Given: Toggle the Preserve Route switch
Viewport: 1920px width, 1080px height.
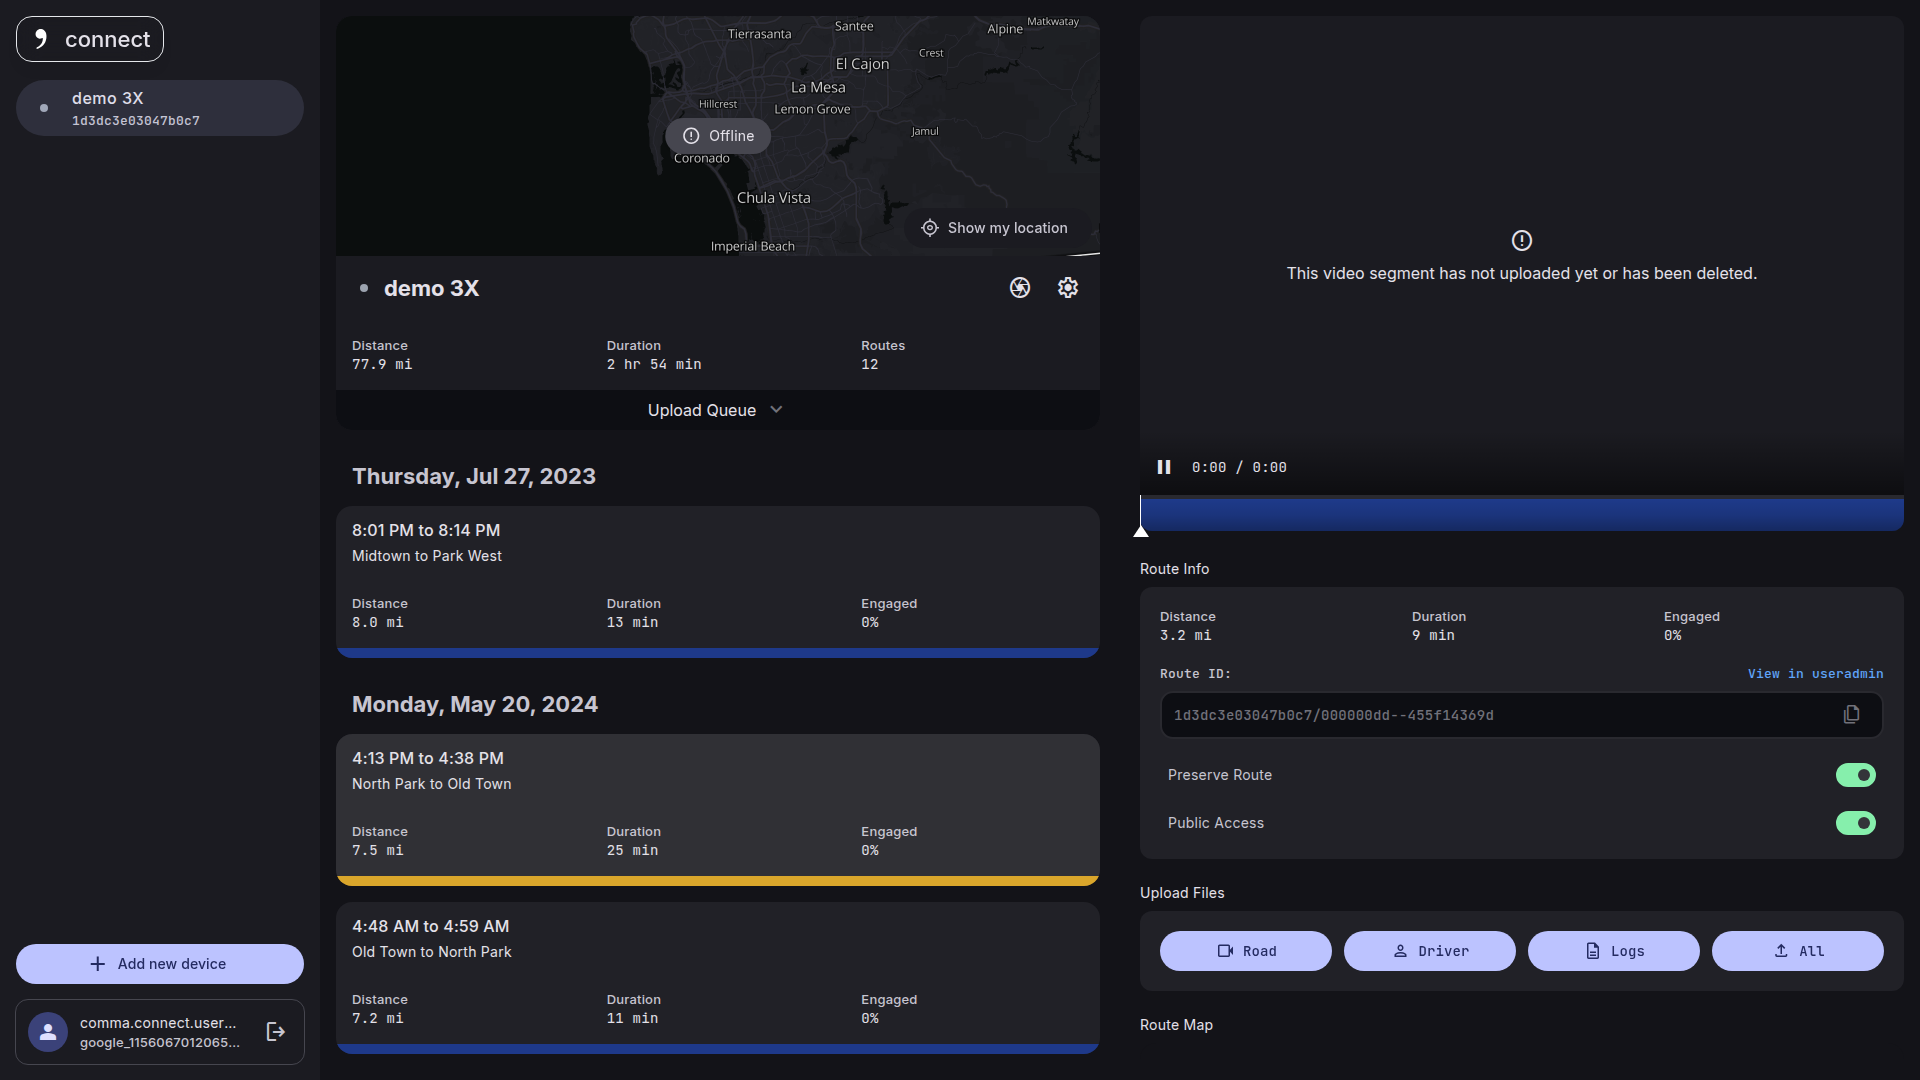Looking at the screenshot, I should (x=1855, y=775).
